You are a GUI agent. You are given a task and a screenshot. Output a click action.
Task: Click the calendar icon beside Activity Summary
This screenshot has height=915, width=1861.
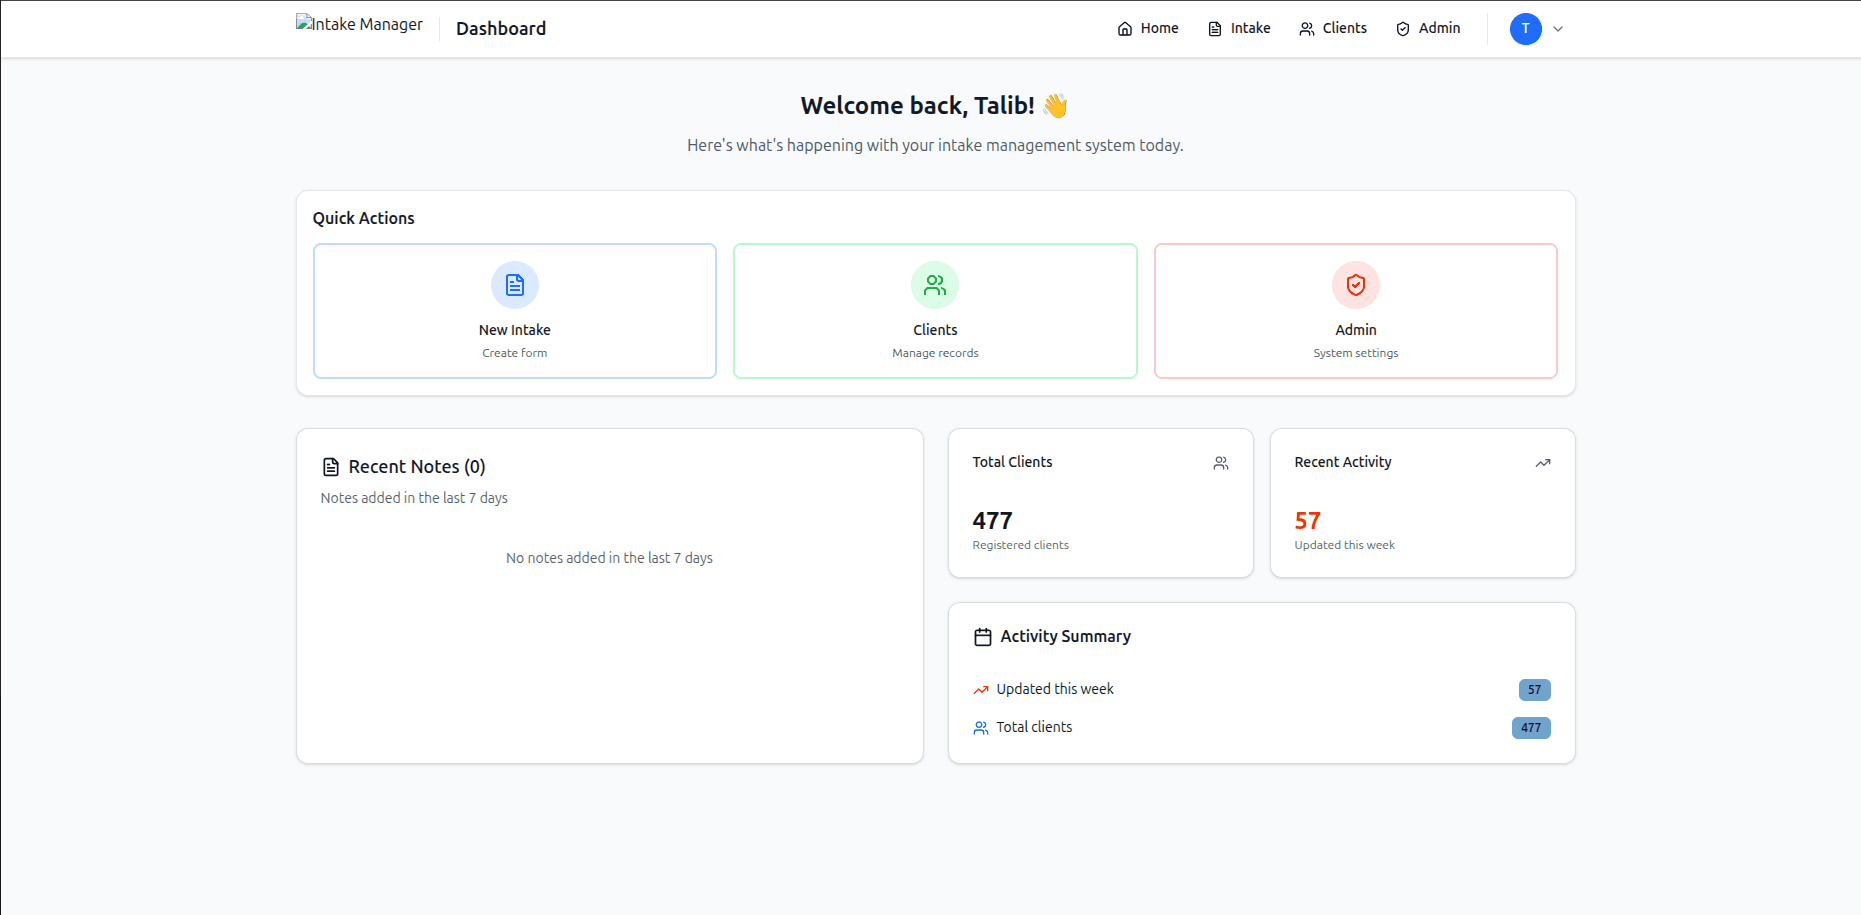point(983,637)
